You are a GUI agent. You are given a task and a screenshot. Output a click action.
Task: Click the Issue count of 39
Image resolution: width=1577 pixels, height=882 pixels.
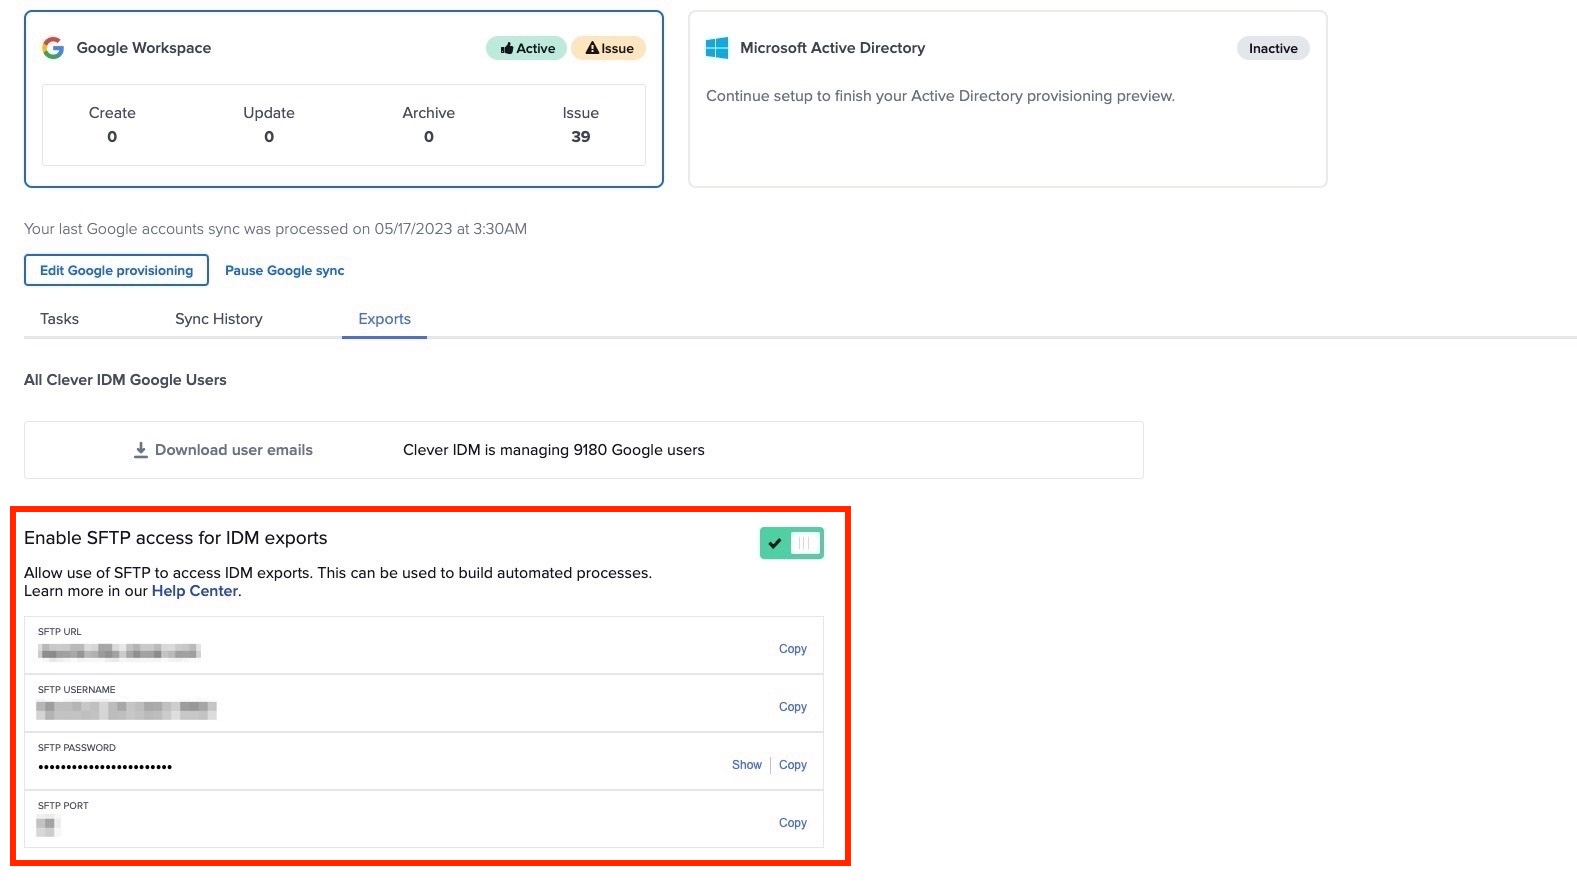tap(580, 137)
